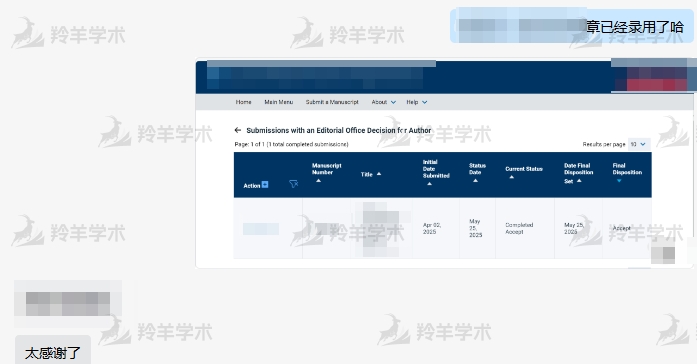This screenshot has height=364, width=697.
Task: Sort by Status Date arrow
Action: point(475,180)
